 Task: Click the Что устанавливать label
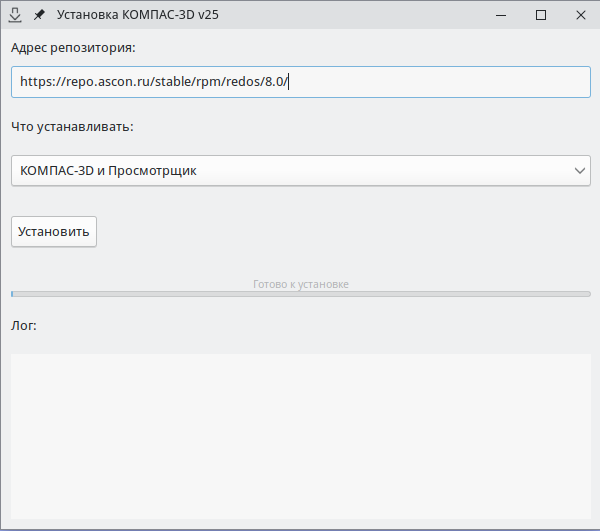72,127
